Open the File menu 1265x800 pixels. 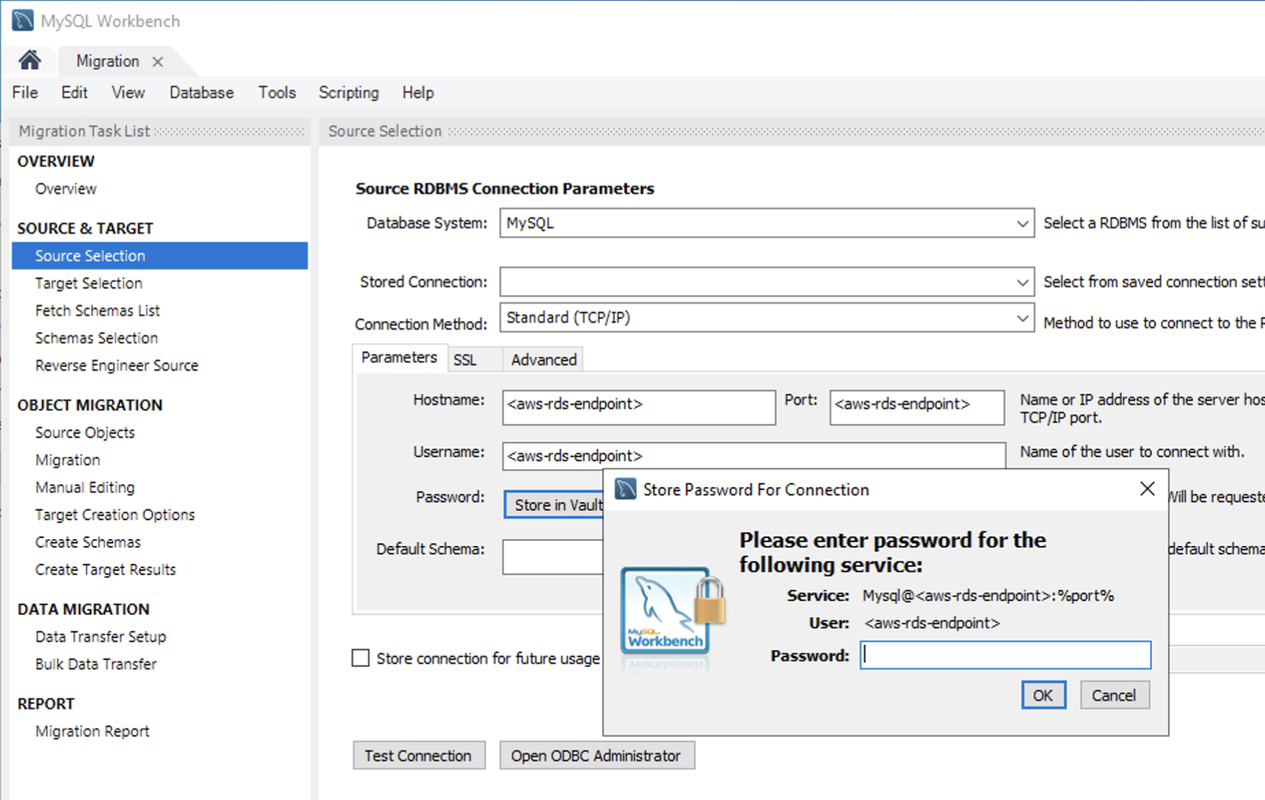point(25,92)
